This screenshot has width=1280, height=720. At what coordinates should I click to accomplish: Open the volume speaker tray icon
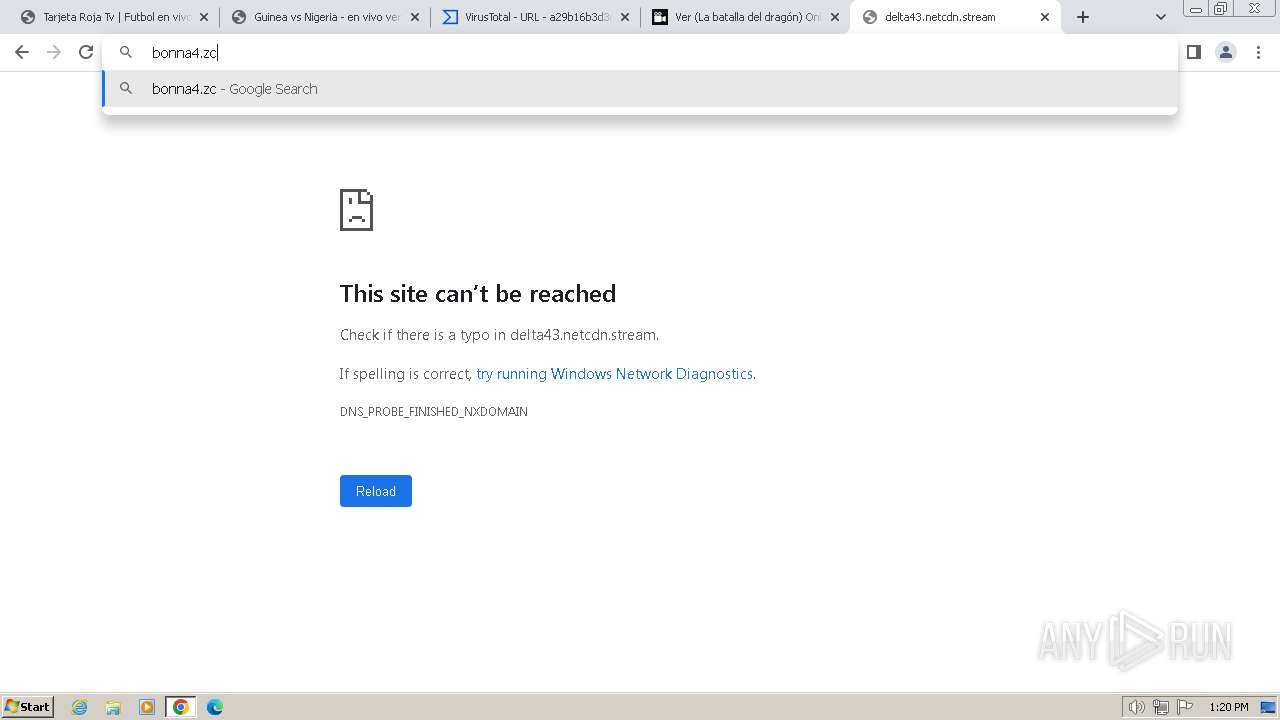coord(1137,707)
